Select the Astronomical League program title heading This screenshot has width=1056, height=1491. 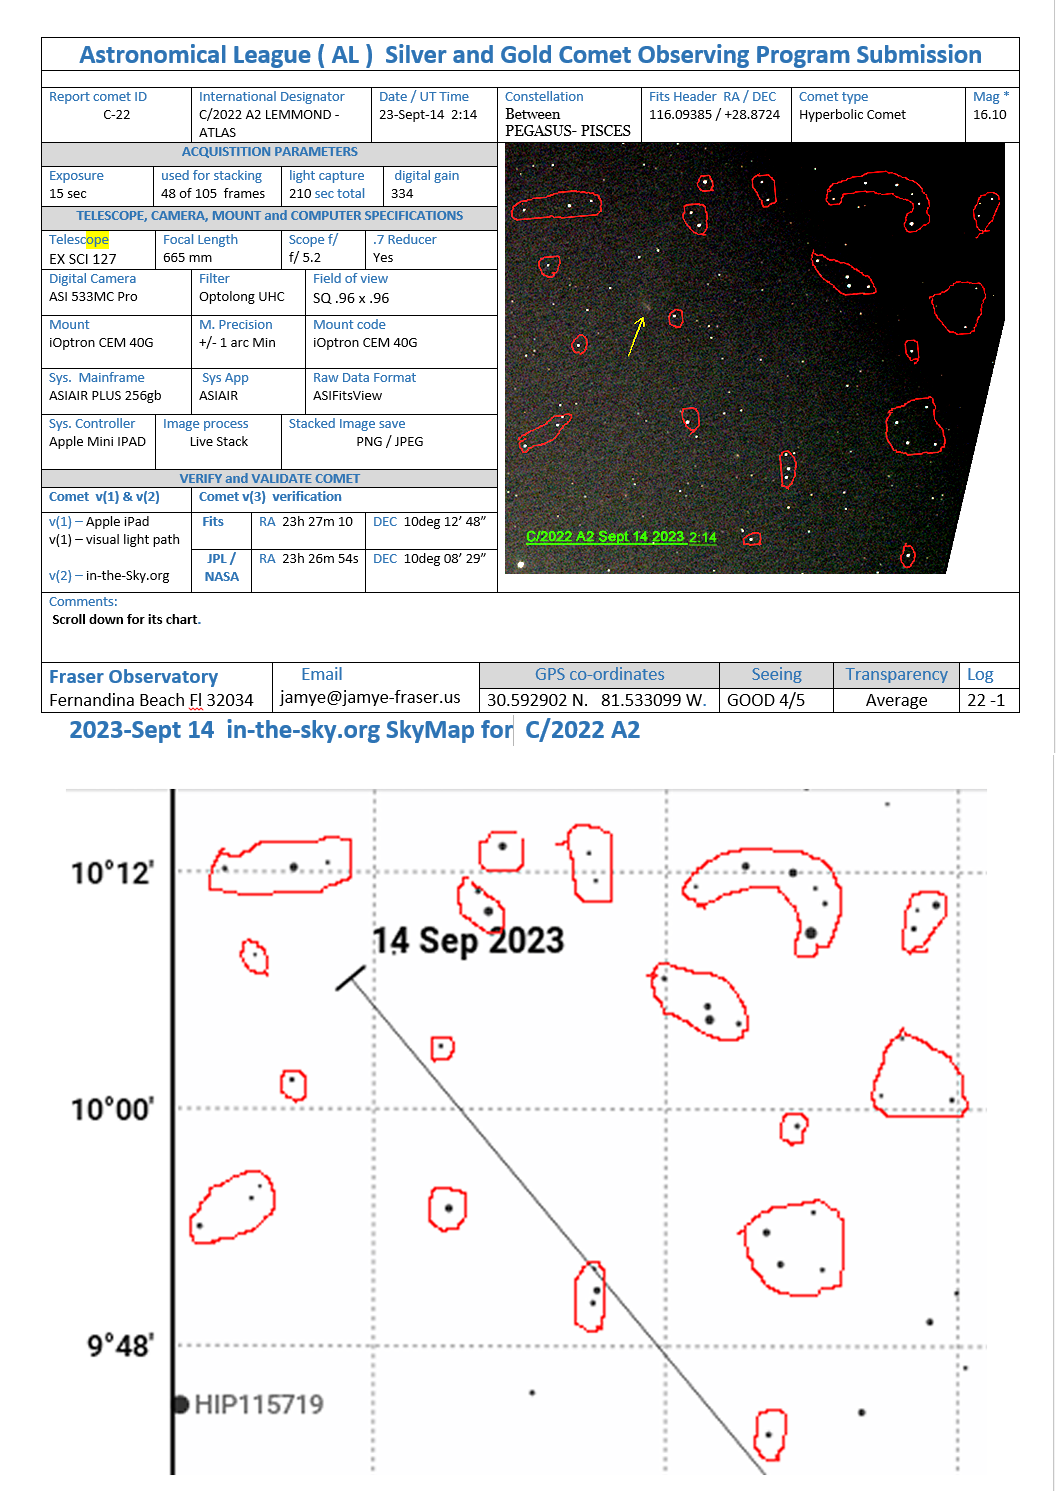point(530,55)
